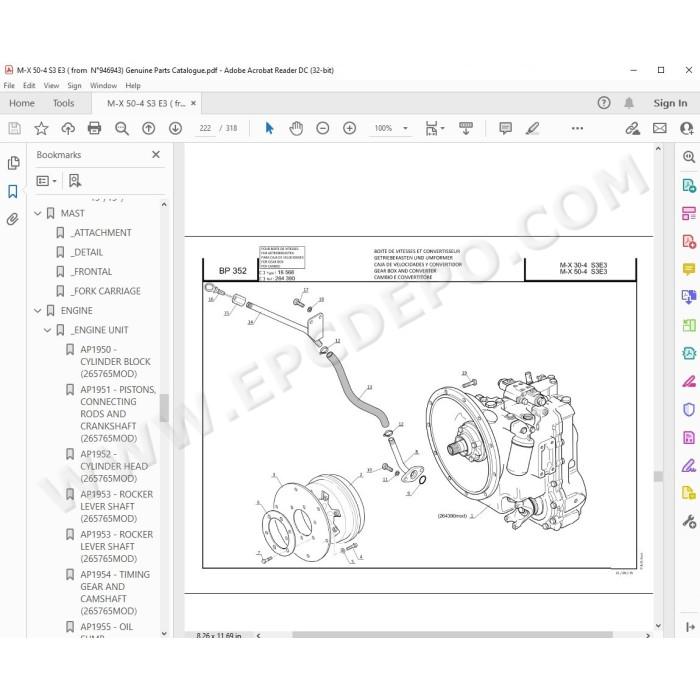The width and height of the screenshot is (700, 700).
Task: Open Comment tool in right pane
Action: (689, 269)
